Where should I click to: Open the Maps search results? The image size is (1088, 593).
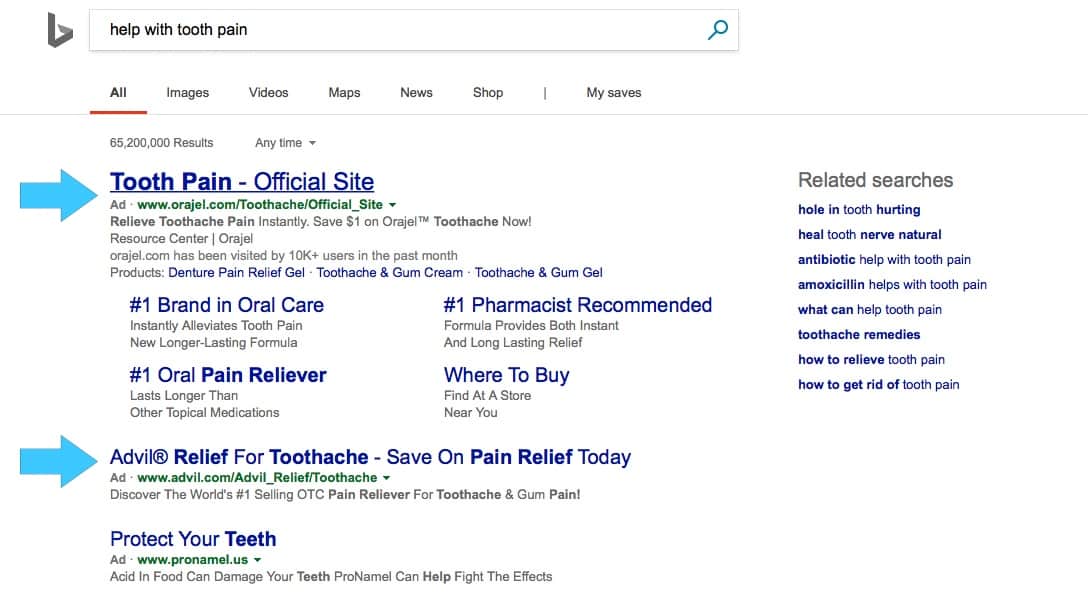(343, 92)
